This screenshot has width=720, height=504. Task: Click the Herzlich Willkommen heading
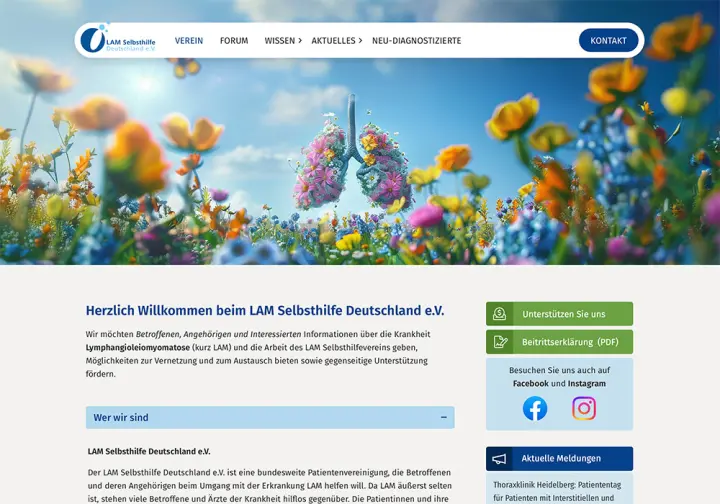click(265, 311)
